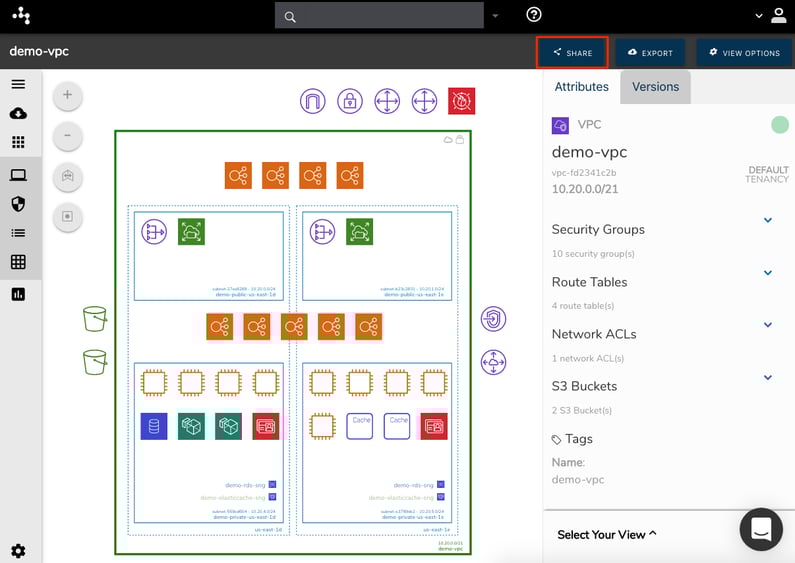
Task: Select the red WorkSpaces icon in private us-east-1e
Action: (x=434, y=426)
